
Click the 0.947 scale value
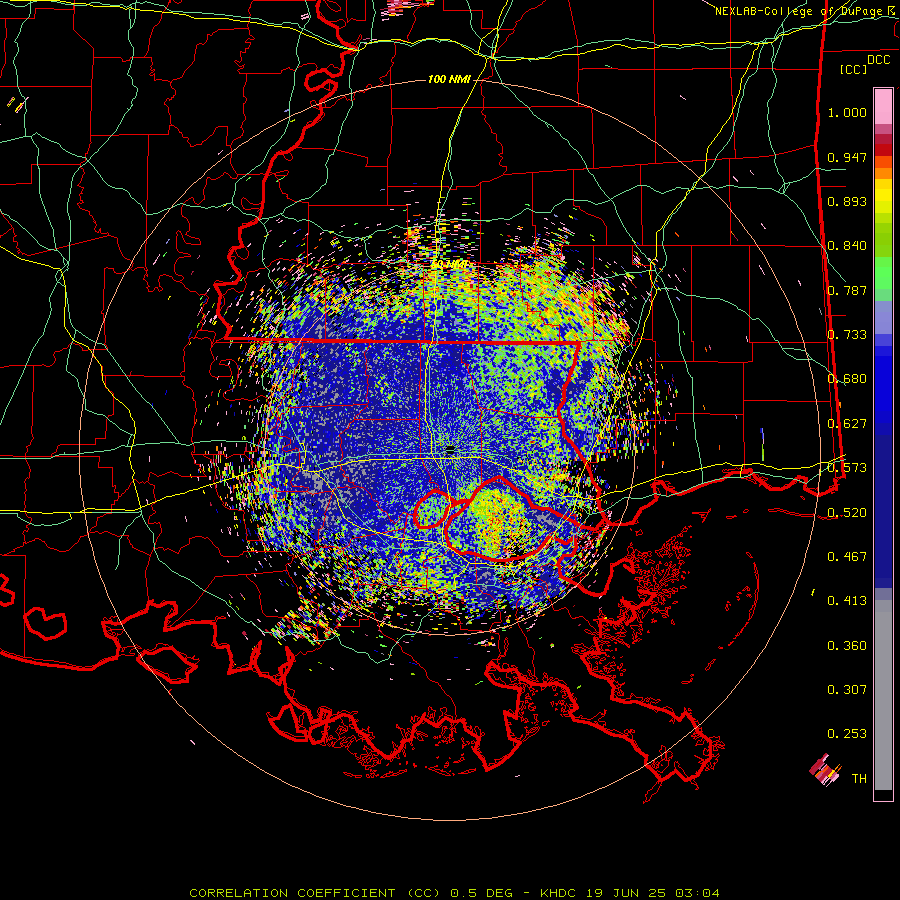coord(847,157)
